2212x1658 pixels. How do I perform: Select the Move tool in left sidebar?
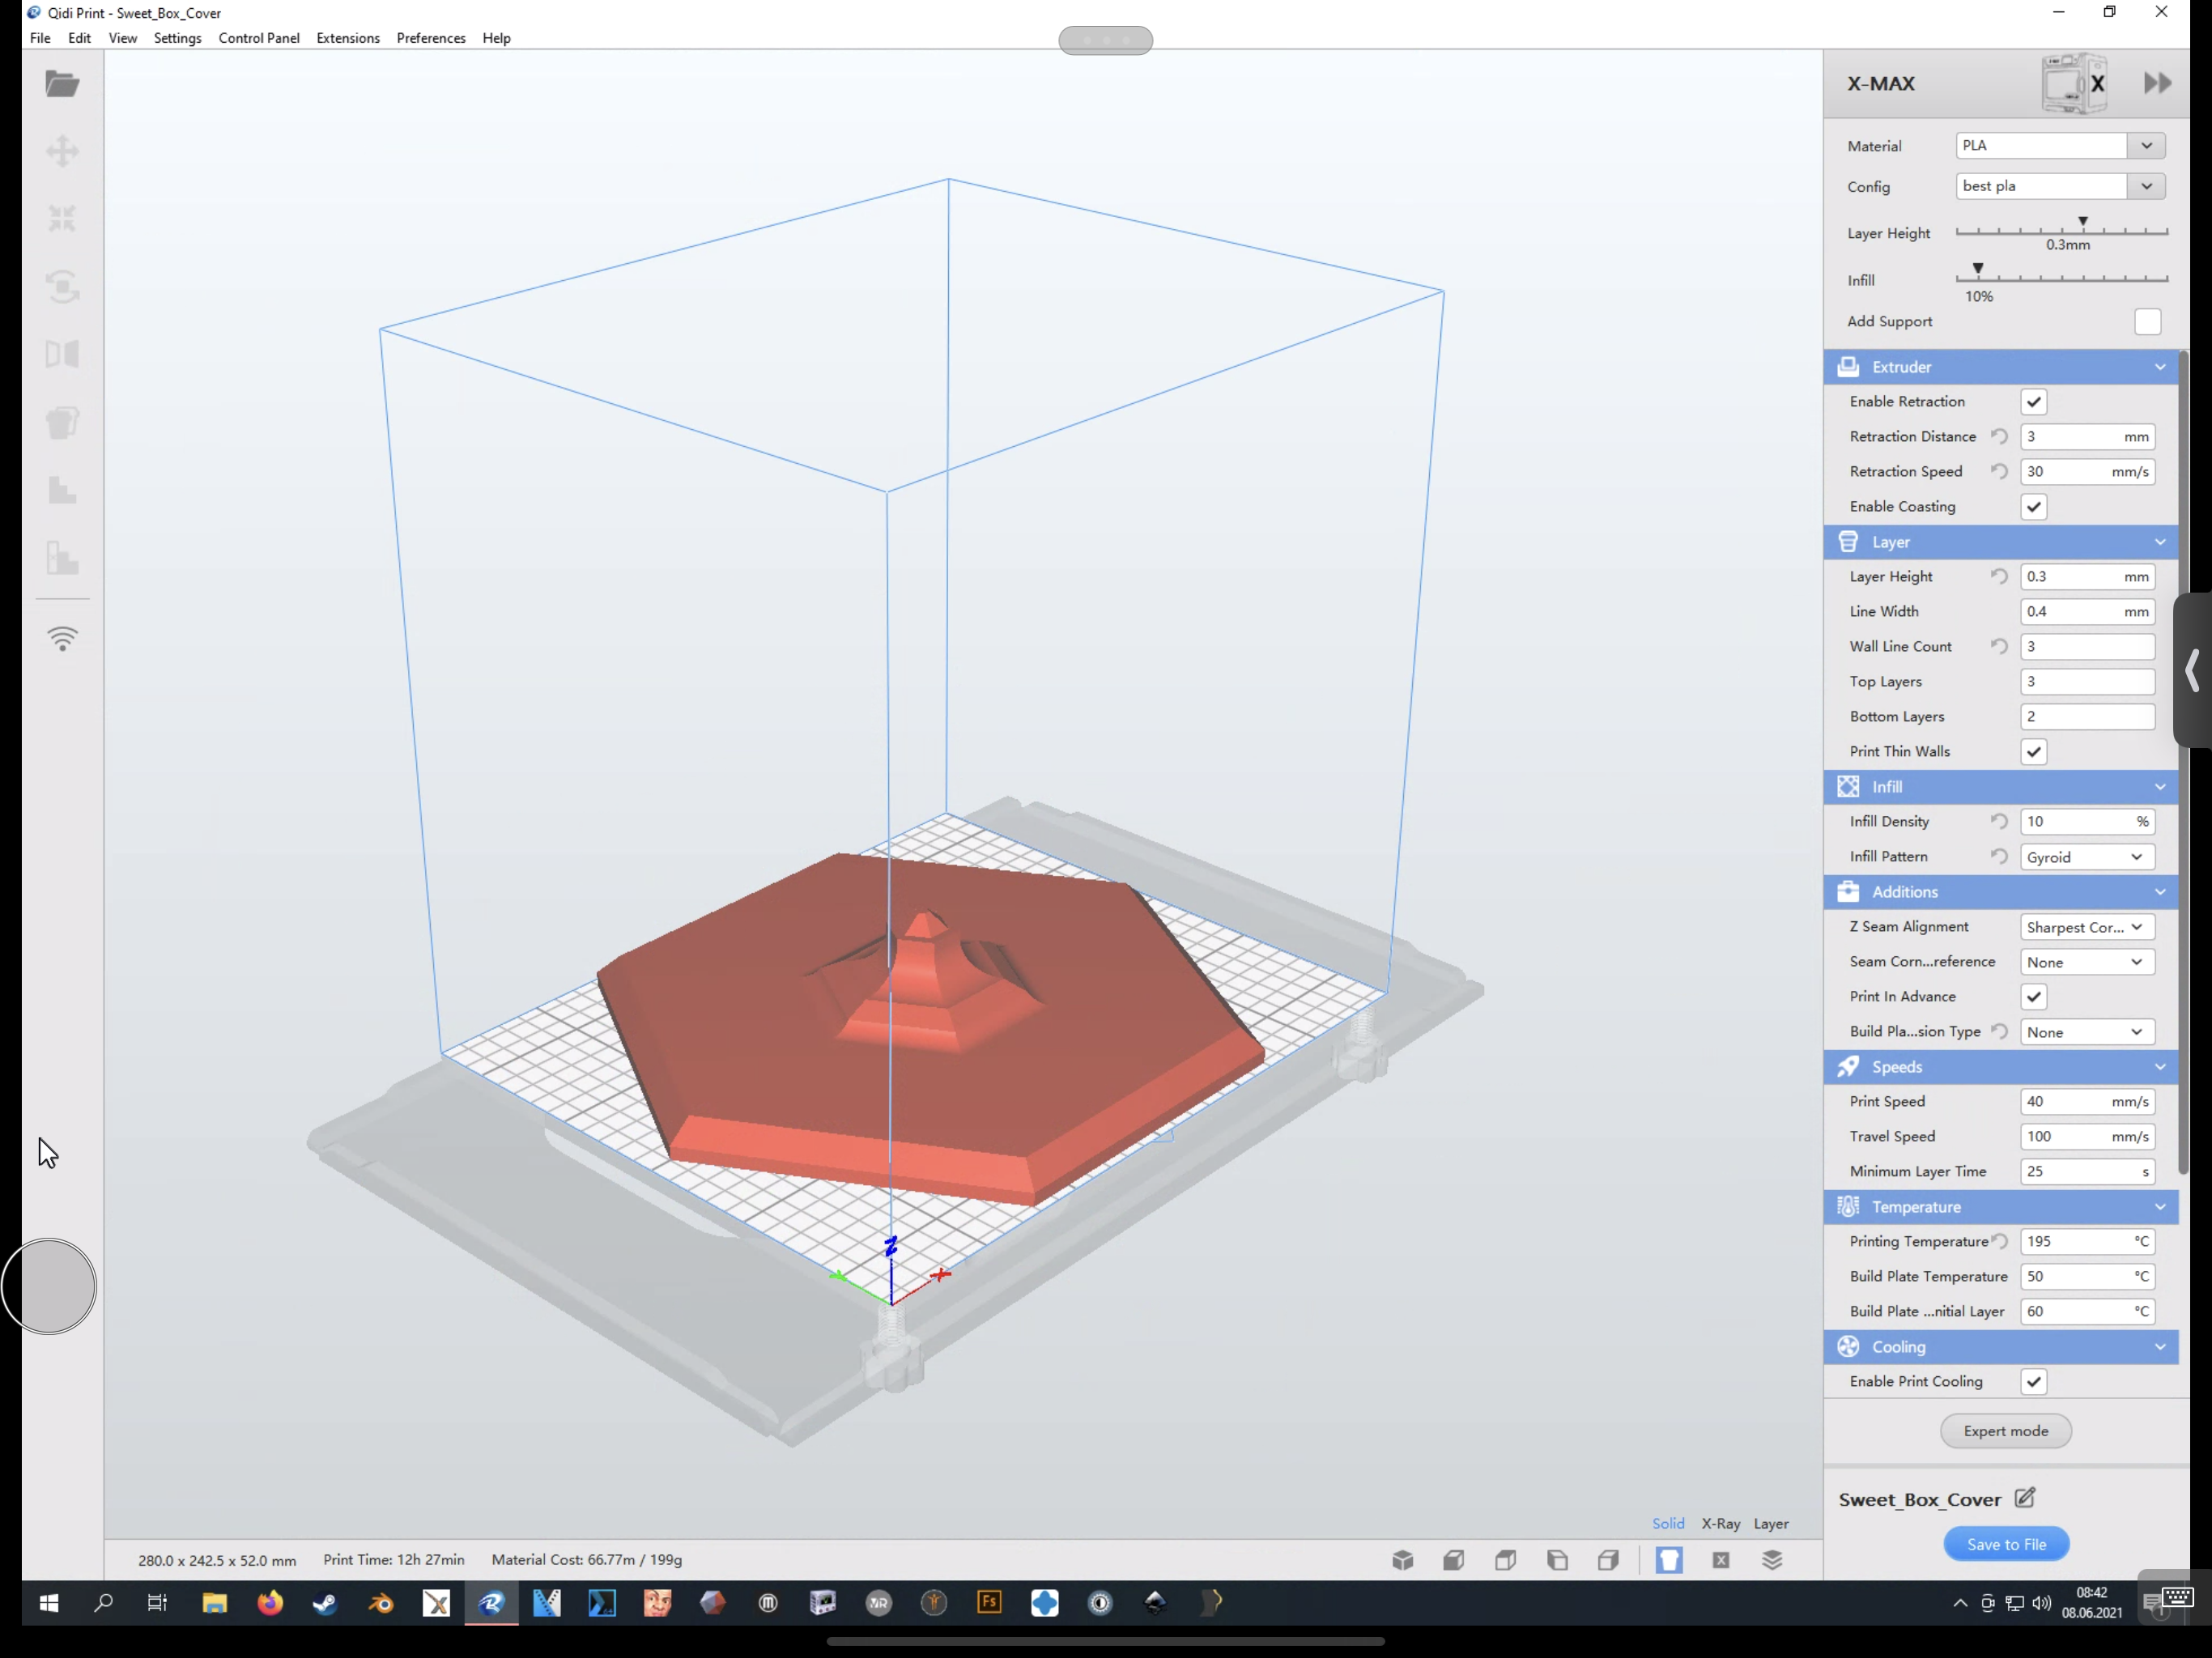click(62, 152)
